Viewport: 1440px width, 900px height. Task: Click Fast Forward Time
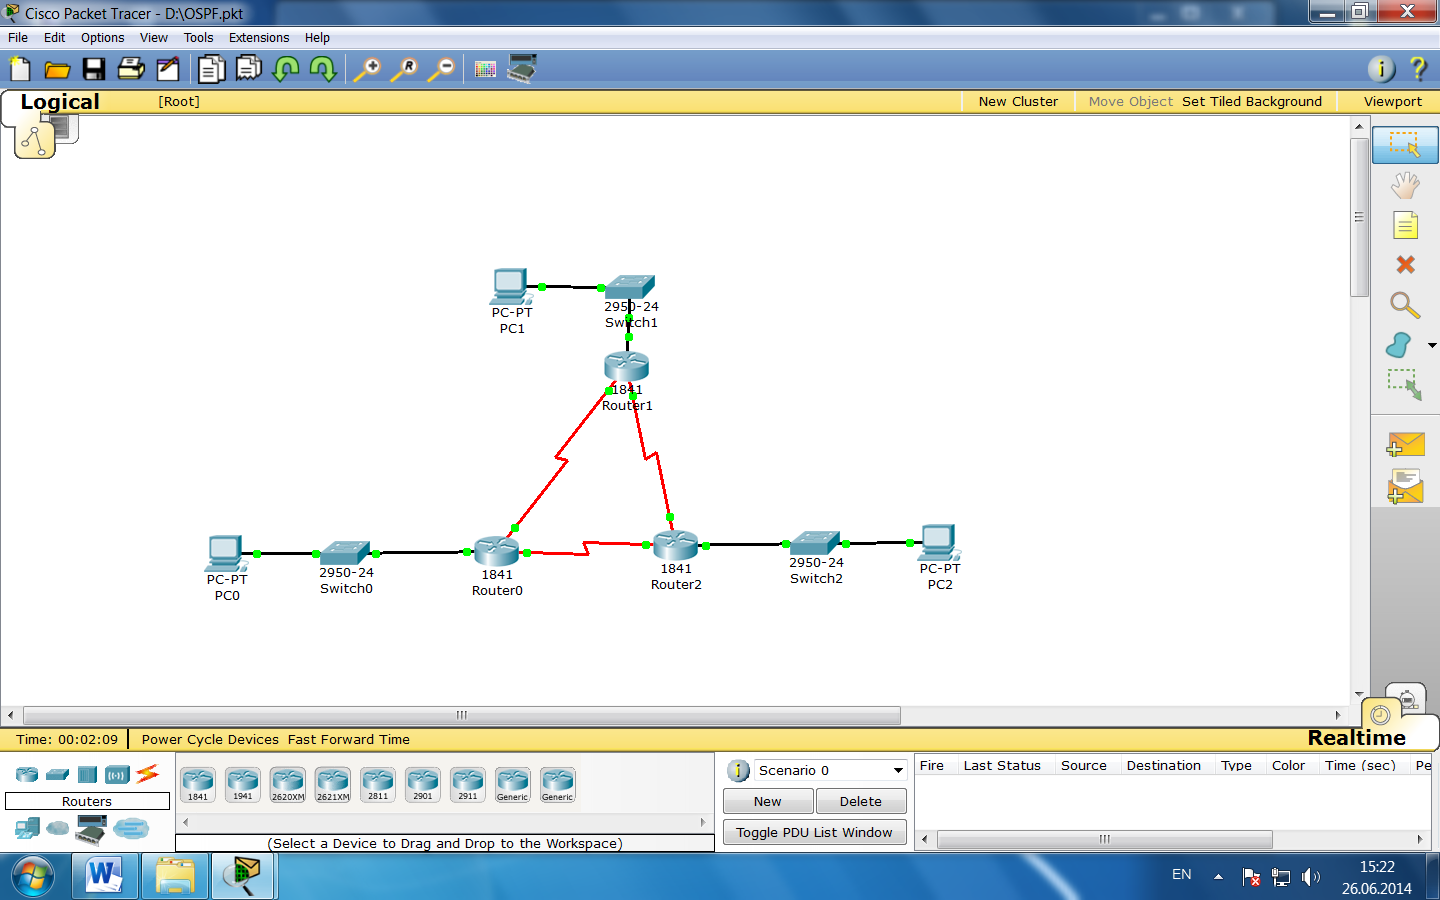point(349,740)
